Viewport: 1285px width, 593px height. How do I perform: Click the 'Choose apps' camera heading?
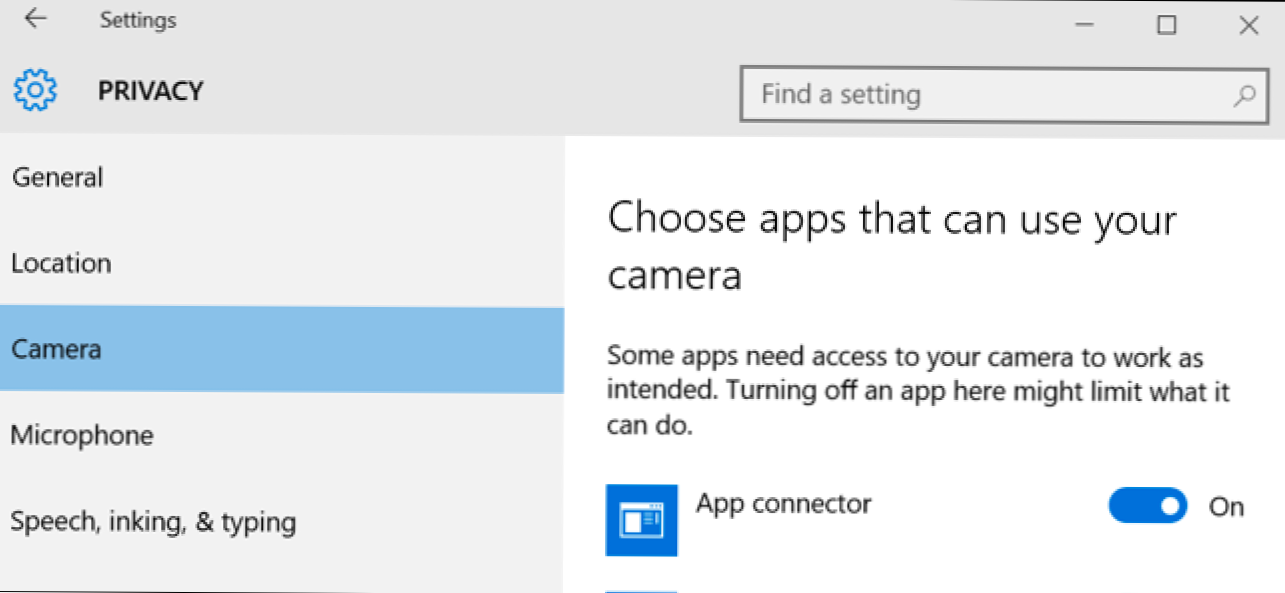891,246
